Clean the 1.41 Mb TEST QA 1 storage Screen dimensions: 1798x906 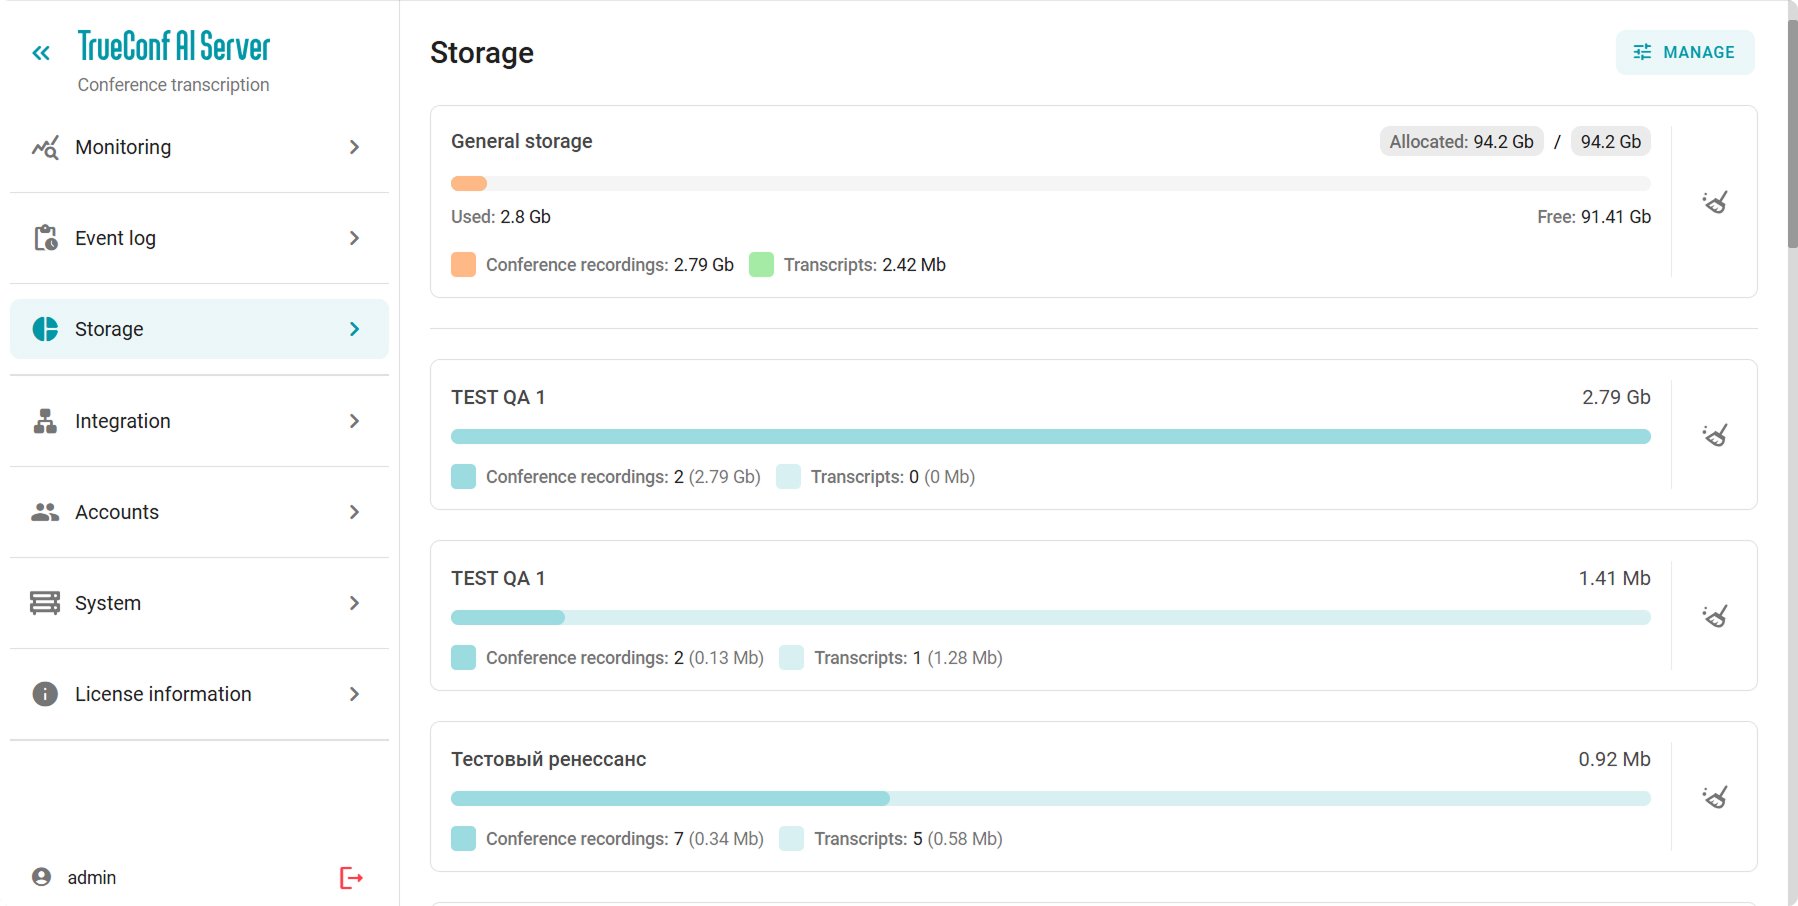(x=1715, y=616)
